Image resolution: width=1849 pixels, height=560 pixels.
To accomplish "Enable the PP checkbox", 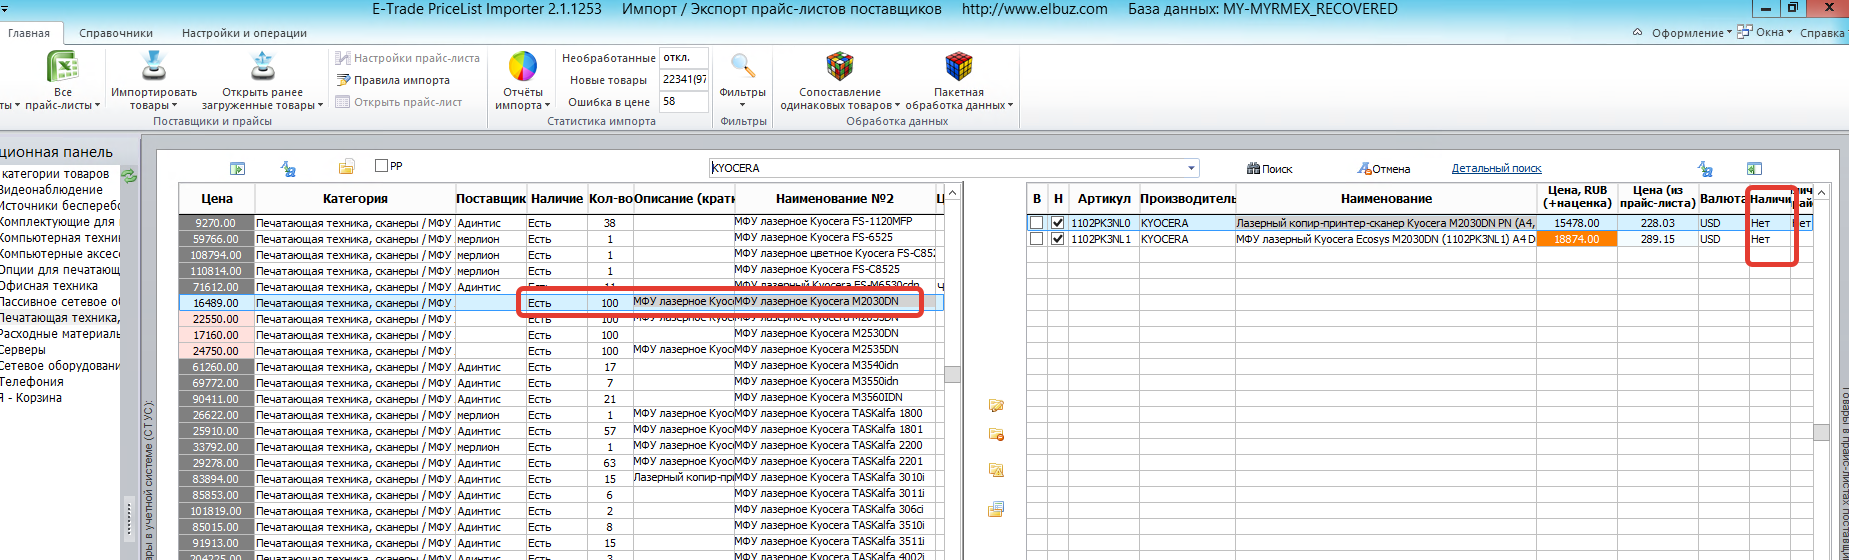I will click(381, 166).
